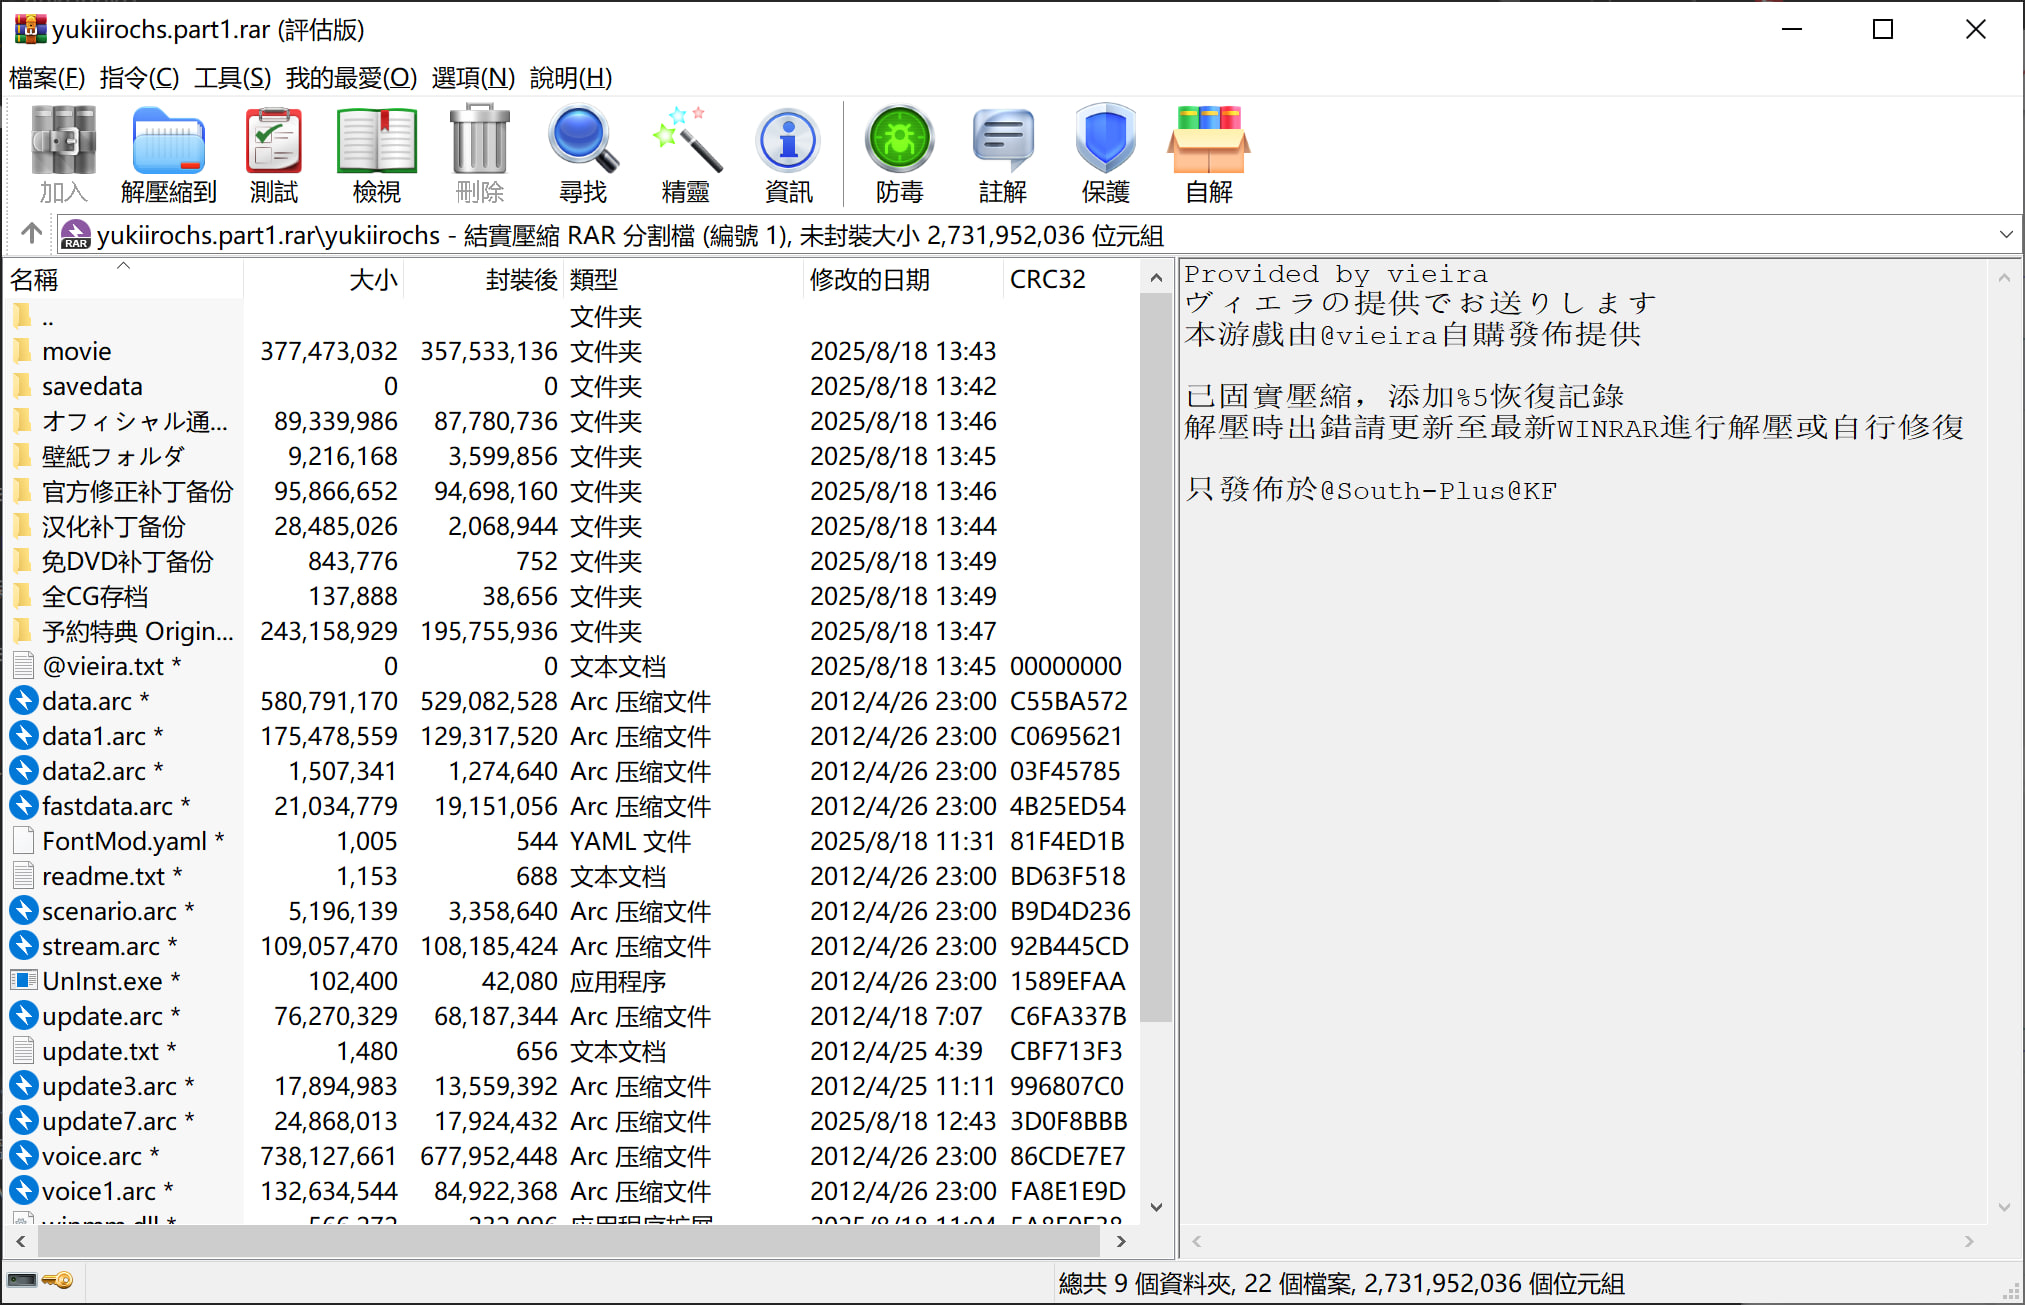Show archive Info (資訊) icon

pyautogui.click(x=788, y=153)
